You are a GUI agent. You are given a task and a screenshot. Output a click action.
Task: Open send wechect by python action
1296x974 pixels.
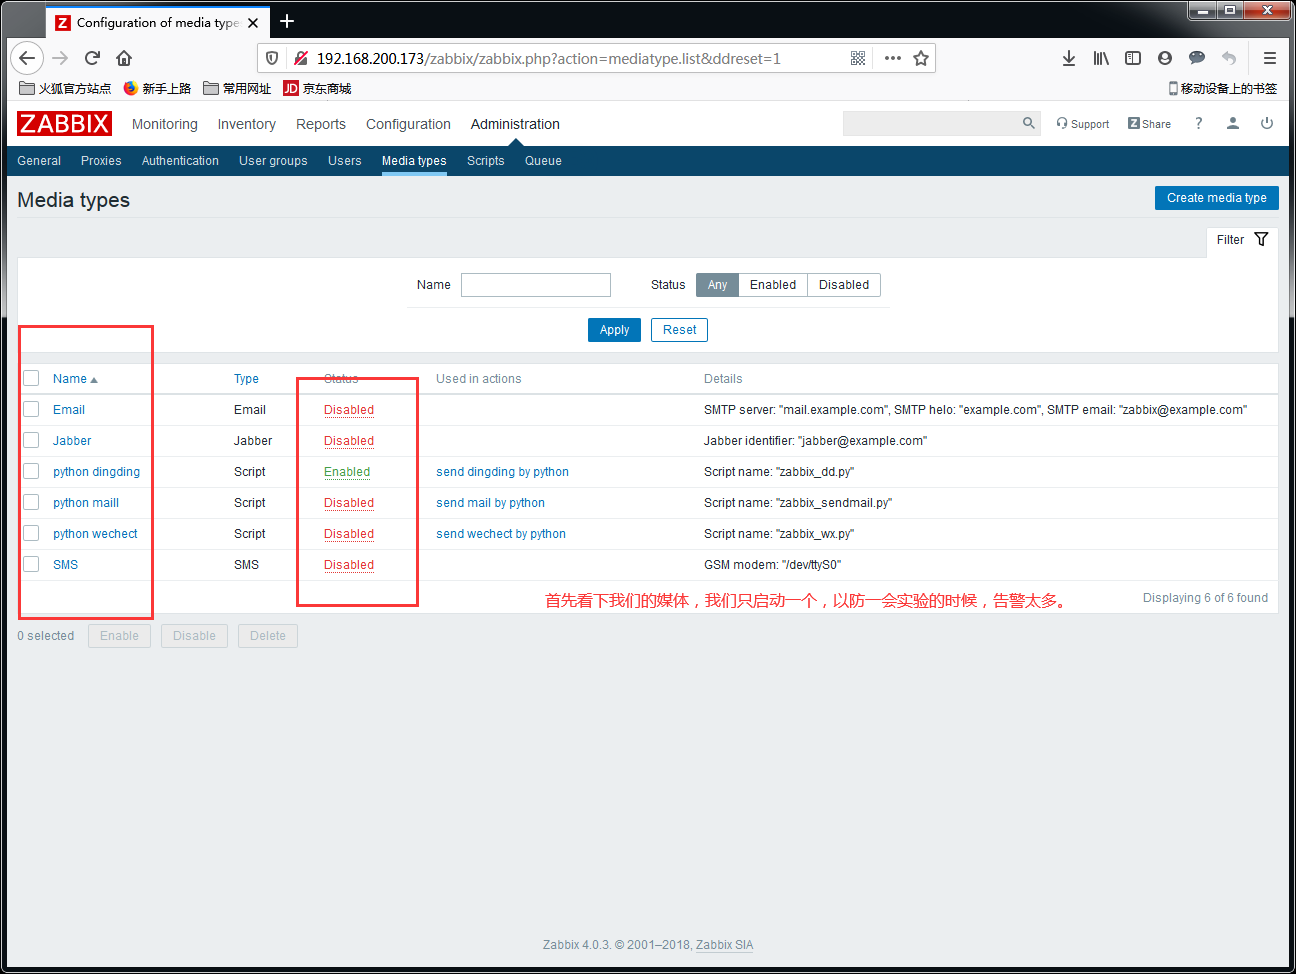click(501, 534)
